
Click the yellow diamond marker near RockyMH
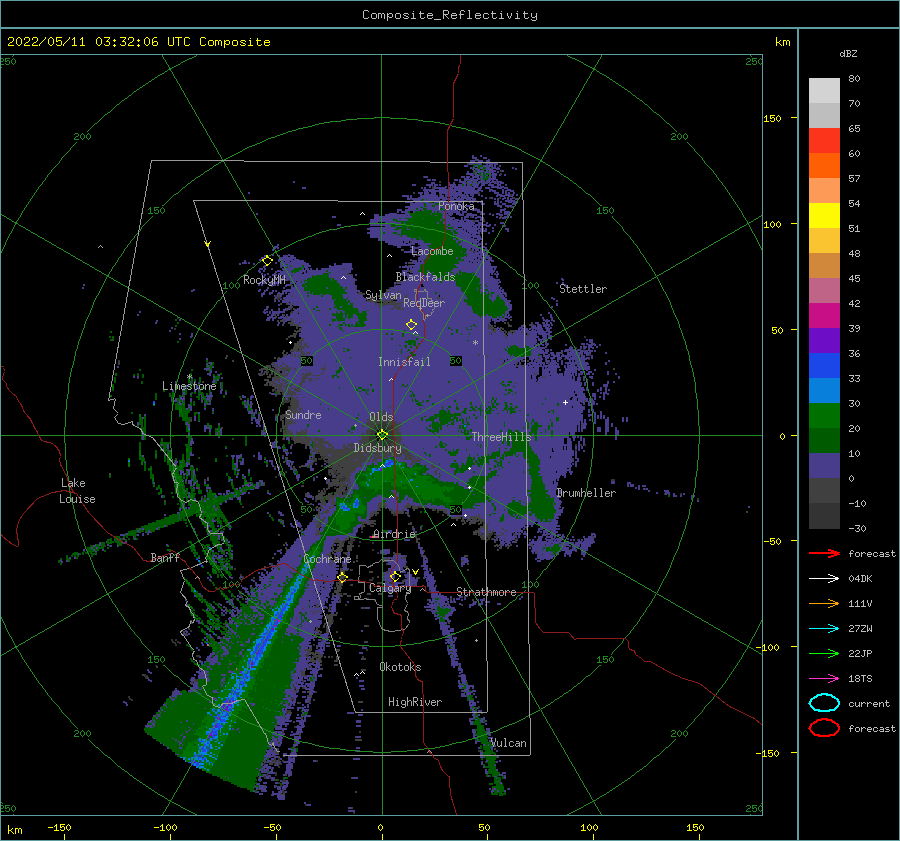tap(267, 261)
